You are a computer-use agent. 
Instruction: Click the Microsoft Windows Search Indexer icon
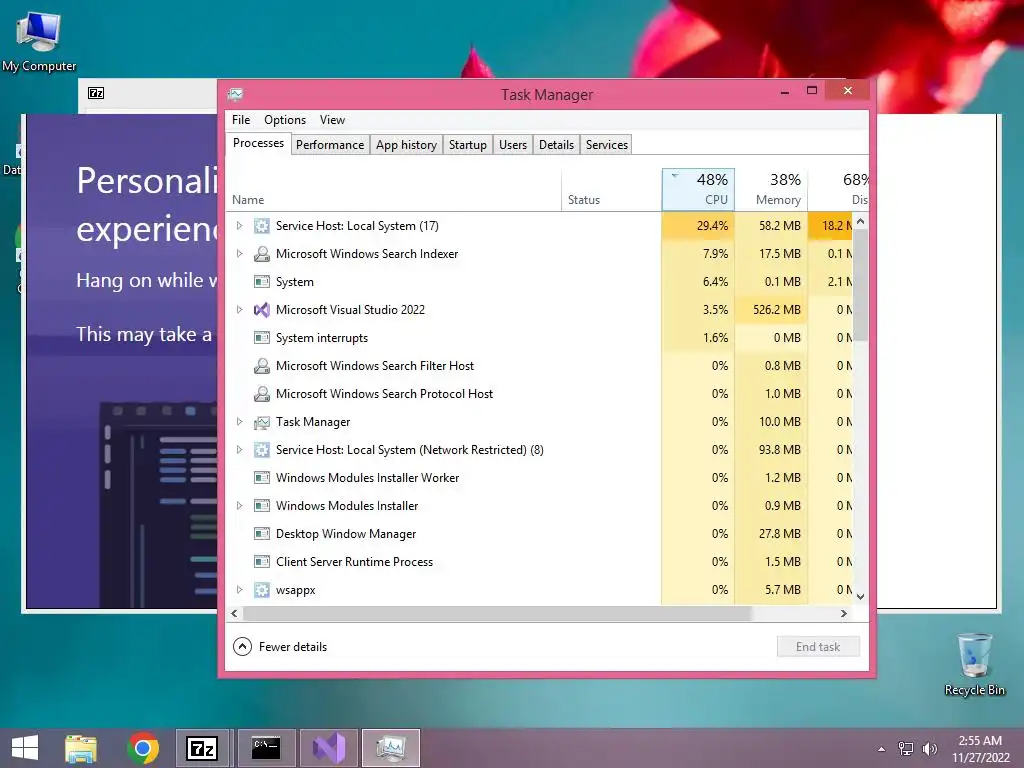(262, 254)
